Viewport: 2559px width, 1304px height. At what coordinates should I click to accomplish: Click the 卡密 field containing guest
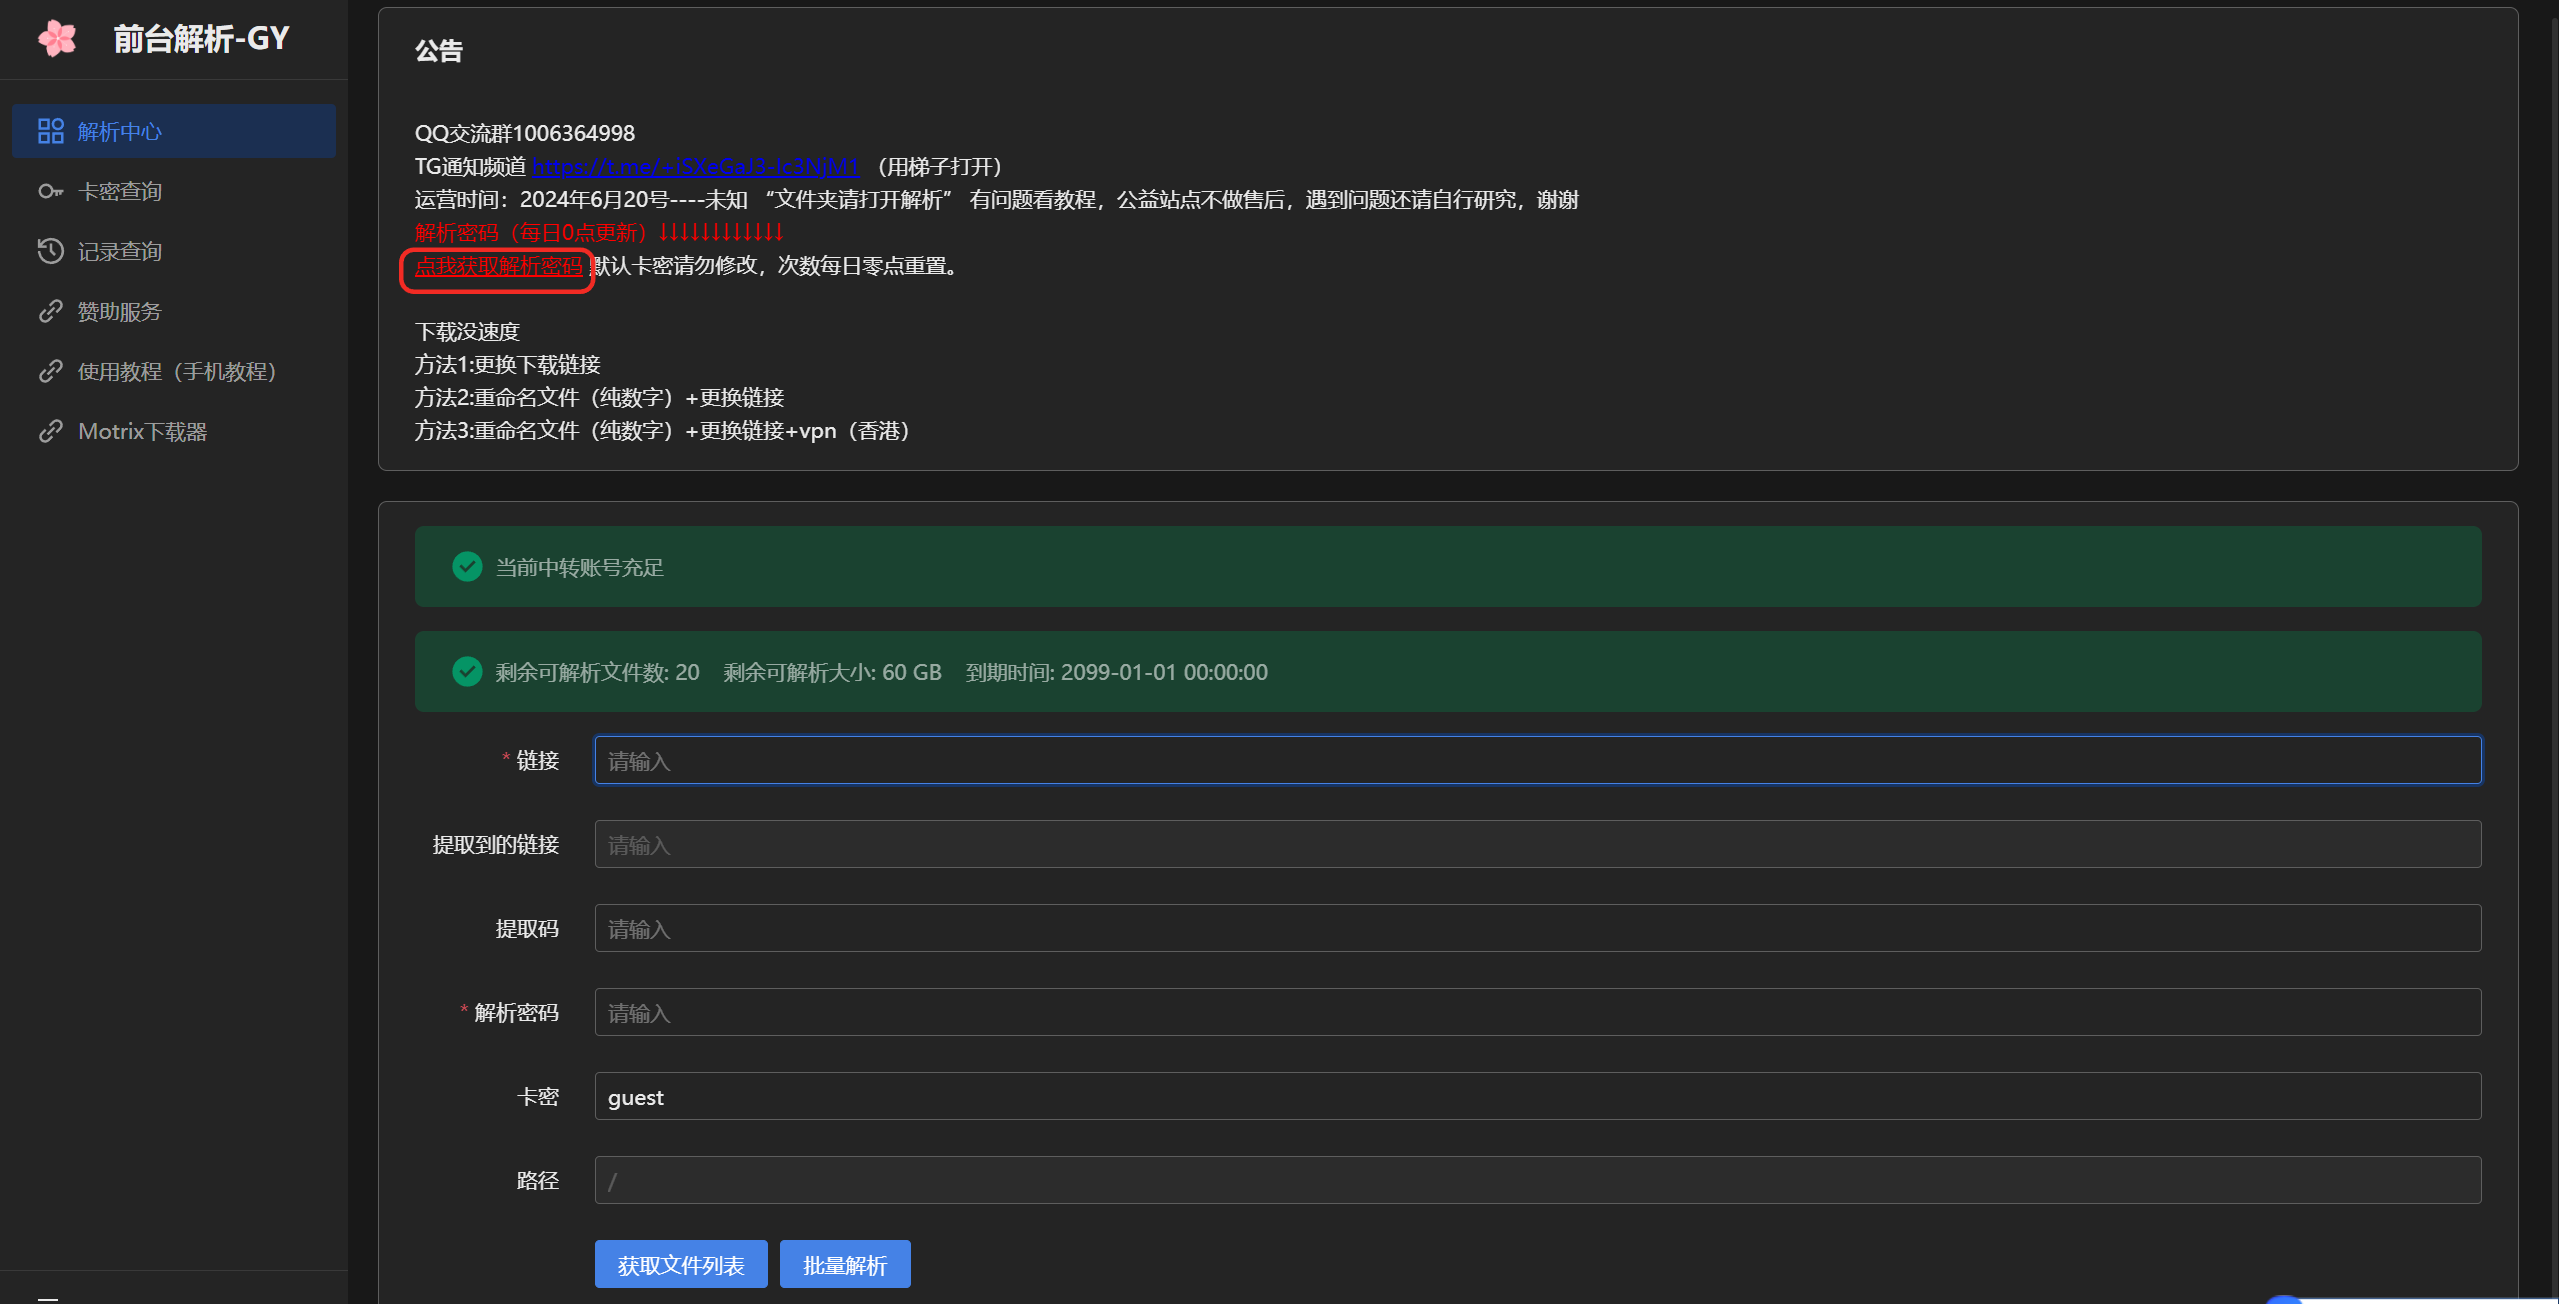(x=1537, y=1096)
